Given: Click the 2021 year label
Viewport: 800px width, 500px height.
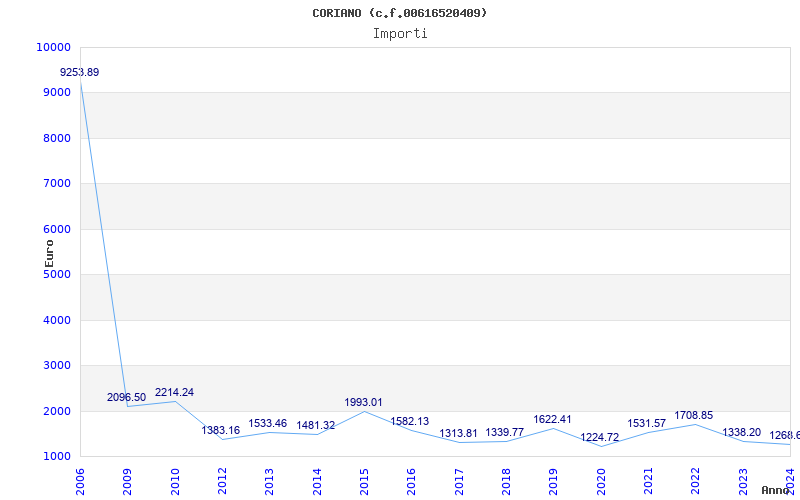Looking at the screenshot, I should 648,482.
